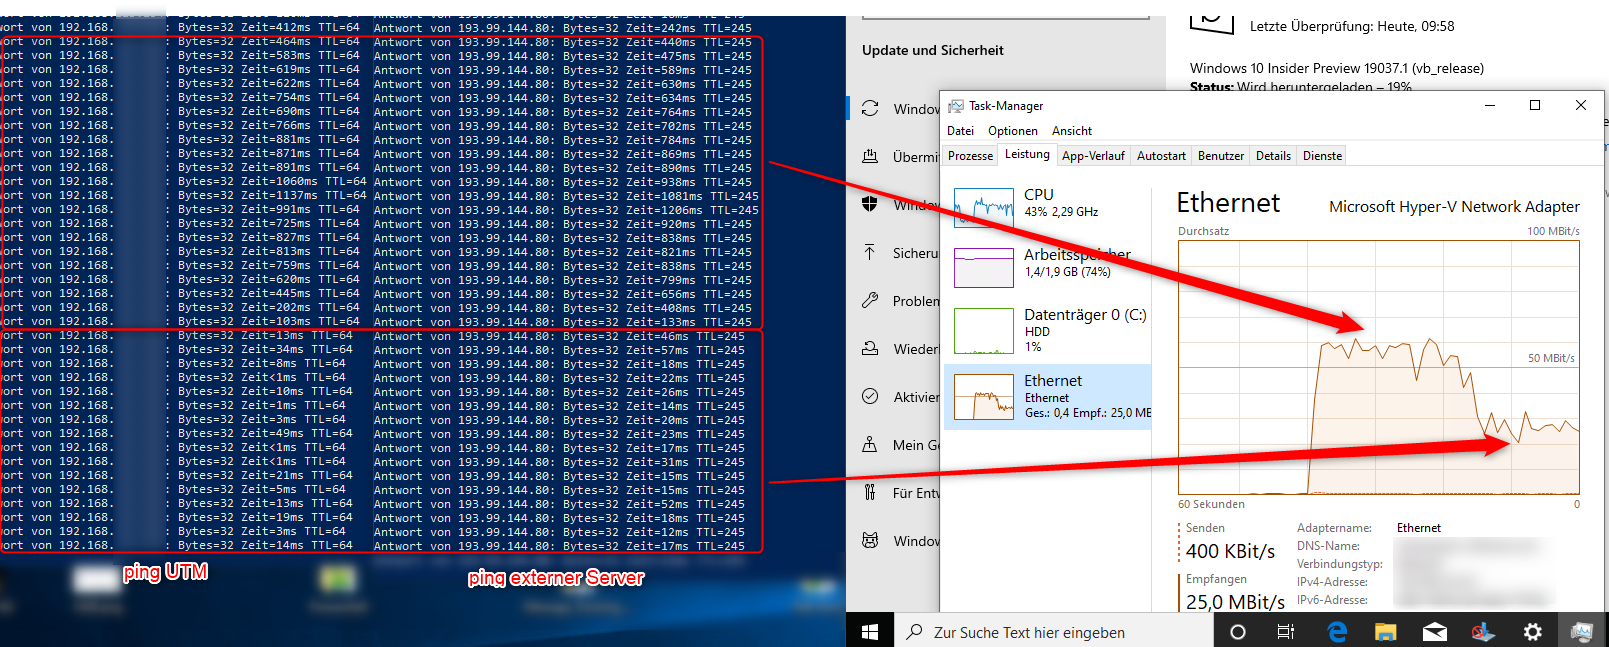Switch to the Details tab
The width and height of the screenshot is (1609, 647).
pyautogui.click(x=1273, y=156)
